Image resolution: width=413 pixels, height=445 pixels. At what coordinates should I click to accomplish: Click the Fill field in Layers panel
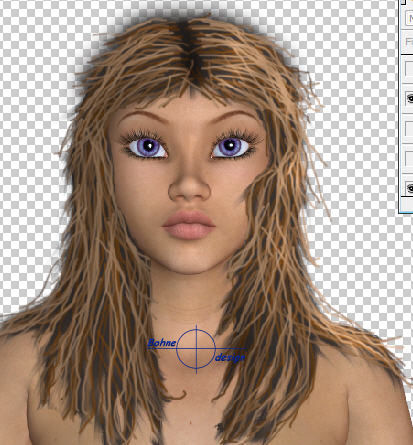click(409, 42)
